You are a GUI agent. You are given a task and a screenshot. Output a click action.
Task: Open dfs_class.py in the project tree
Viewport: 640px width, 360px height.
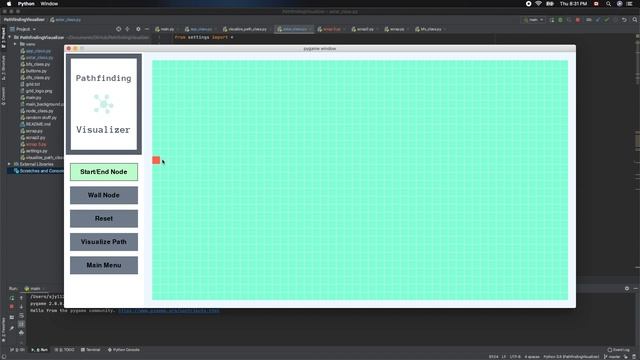pyautogui.click(x=35, y=78)
